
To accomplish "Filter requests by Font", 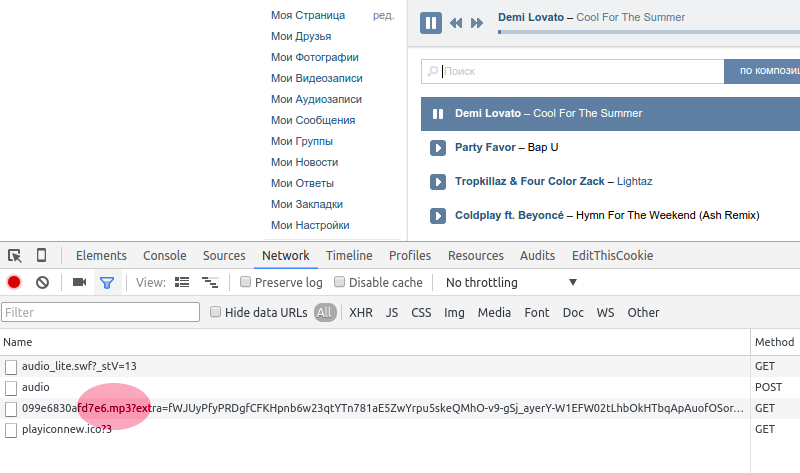I will (537, 313).
